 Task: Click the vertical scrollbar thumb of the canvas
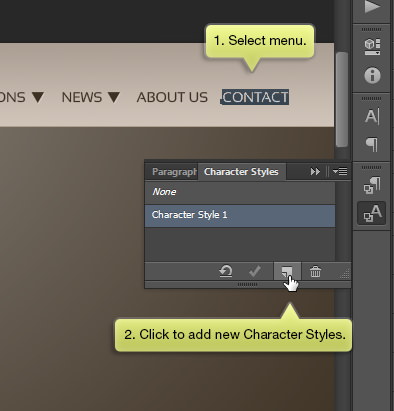click(x=342, y=99)
